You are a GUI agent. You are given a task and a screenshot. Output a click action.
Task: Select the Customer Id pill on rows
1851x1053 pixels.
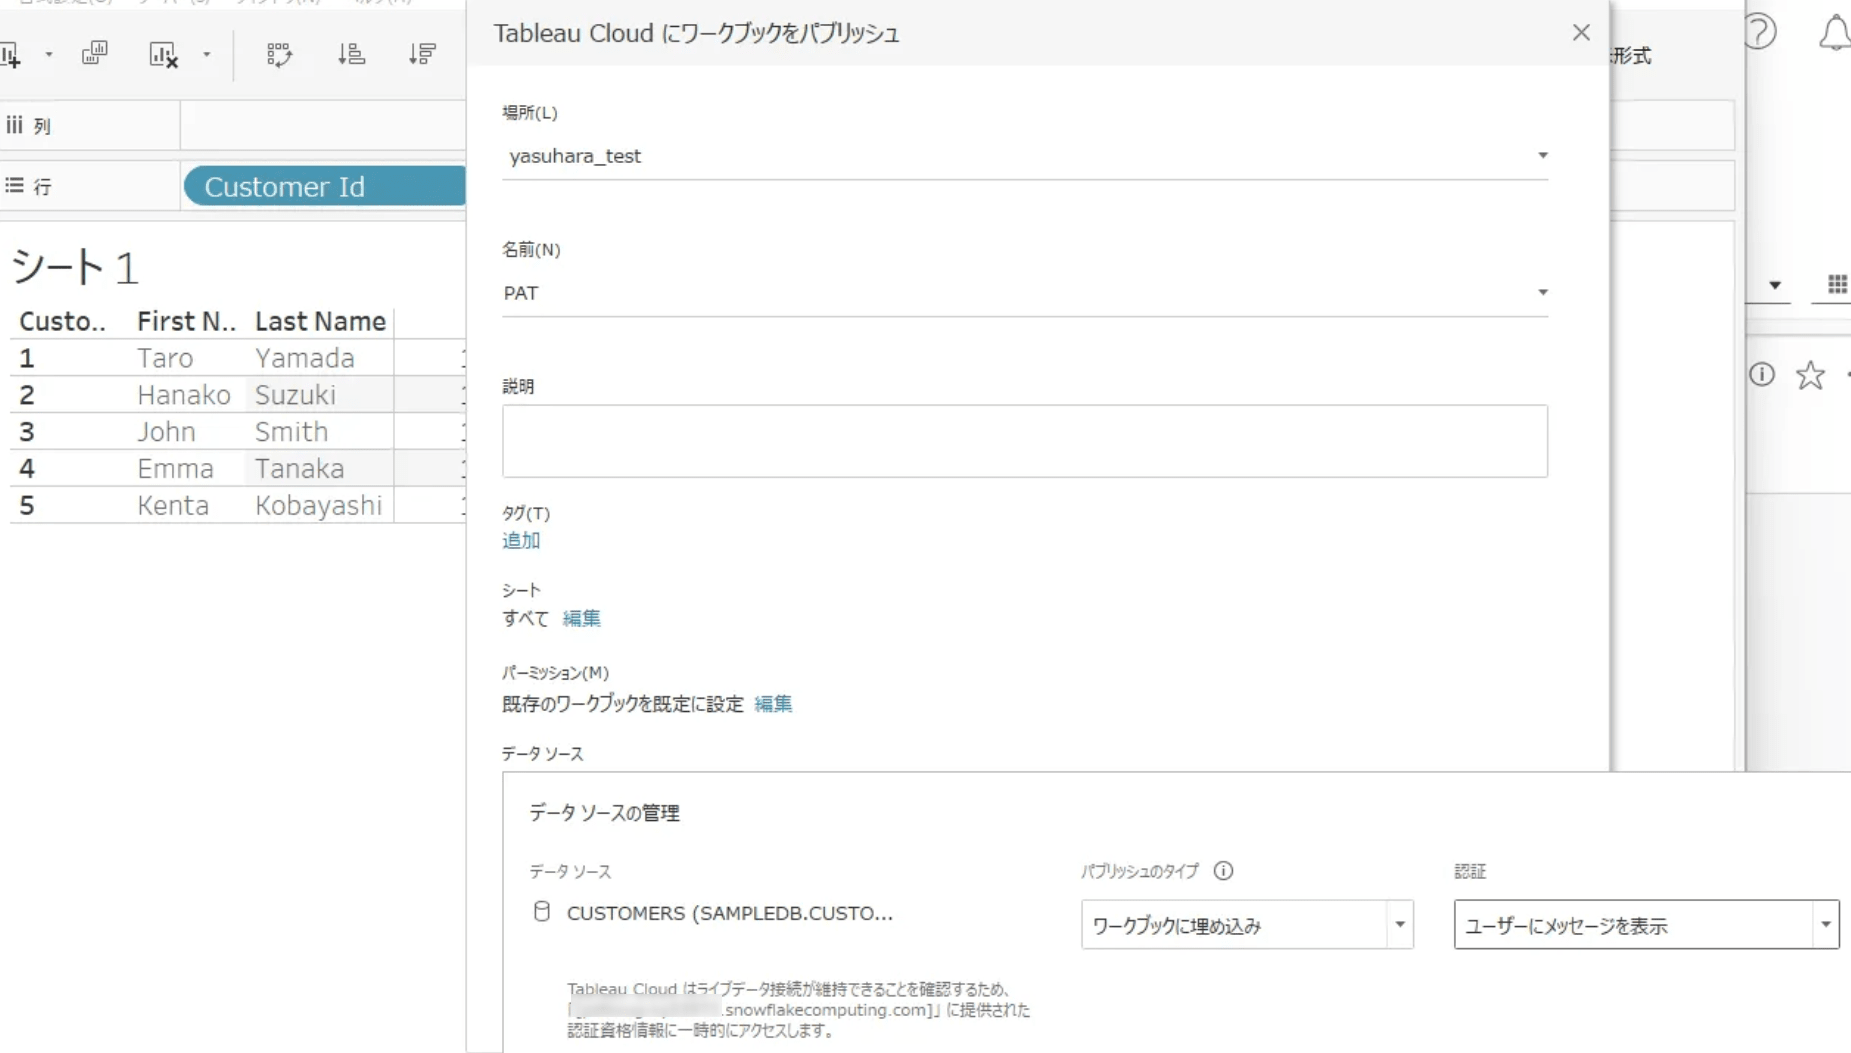(325, 187)
